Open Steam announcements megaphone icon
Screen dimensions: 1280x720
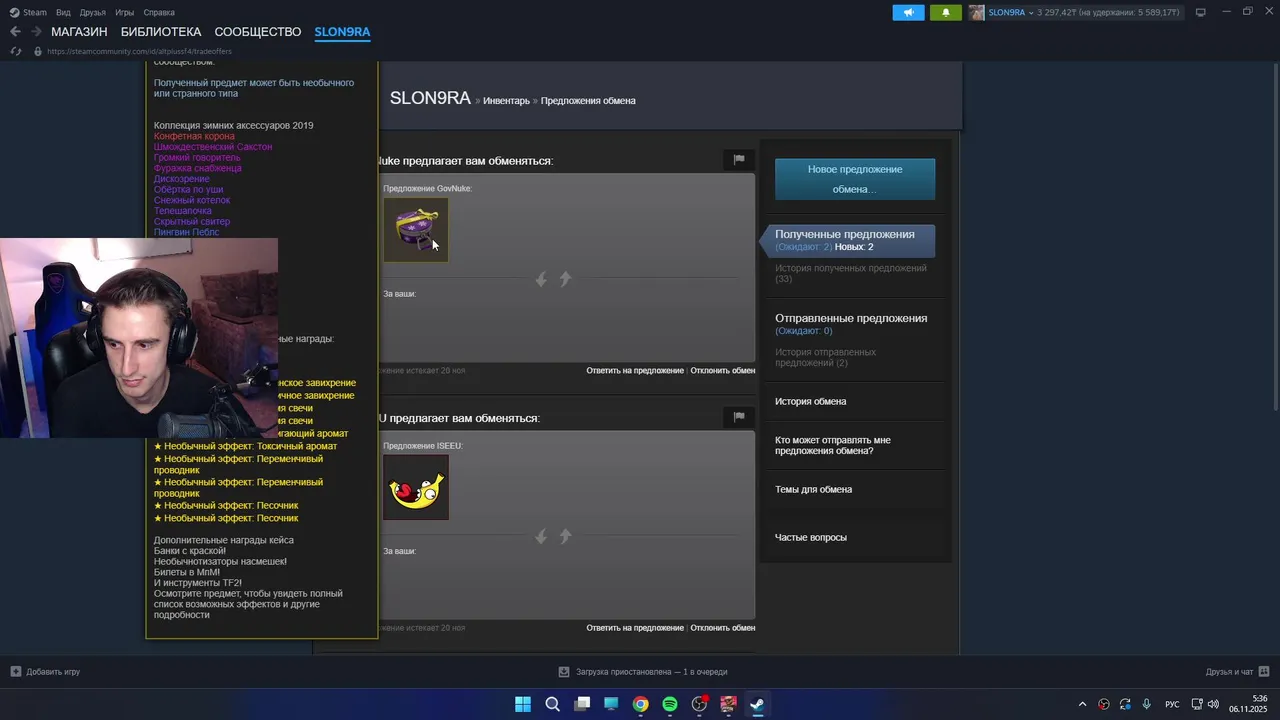tap(908, 13)
